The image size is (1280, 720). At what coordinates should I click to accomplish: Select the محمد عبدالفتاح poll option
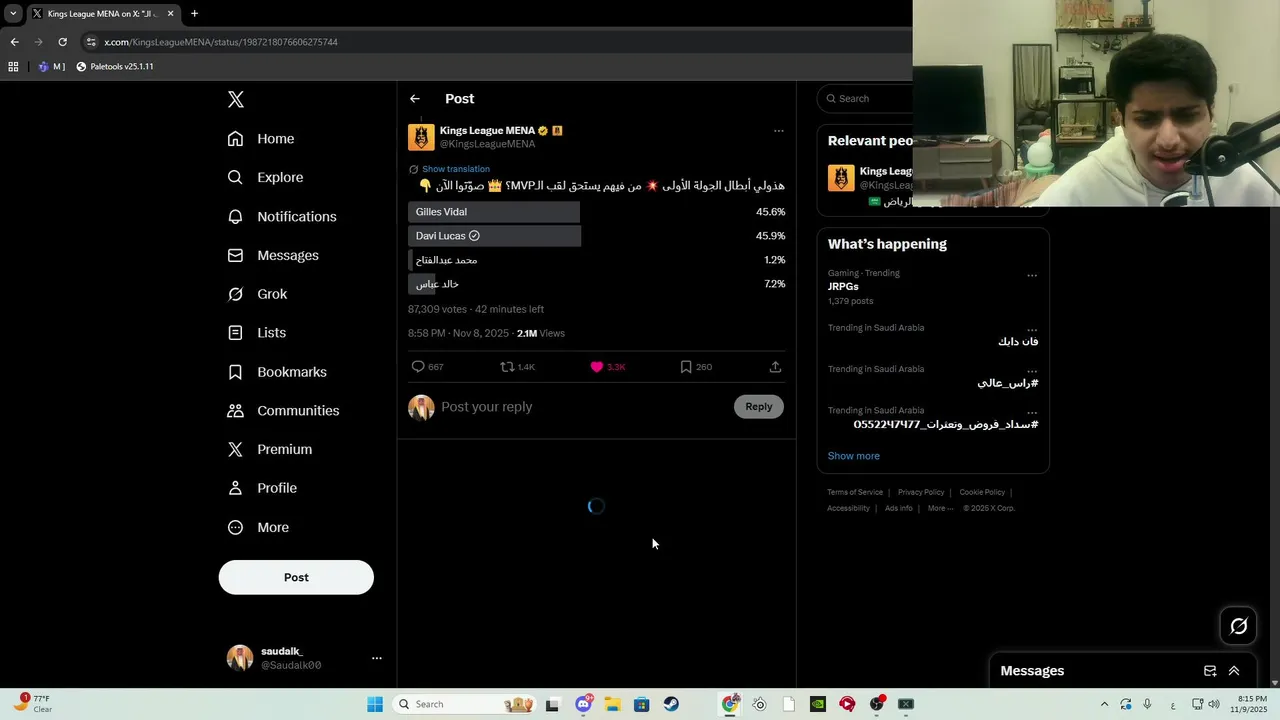tap(597, 260)
